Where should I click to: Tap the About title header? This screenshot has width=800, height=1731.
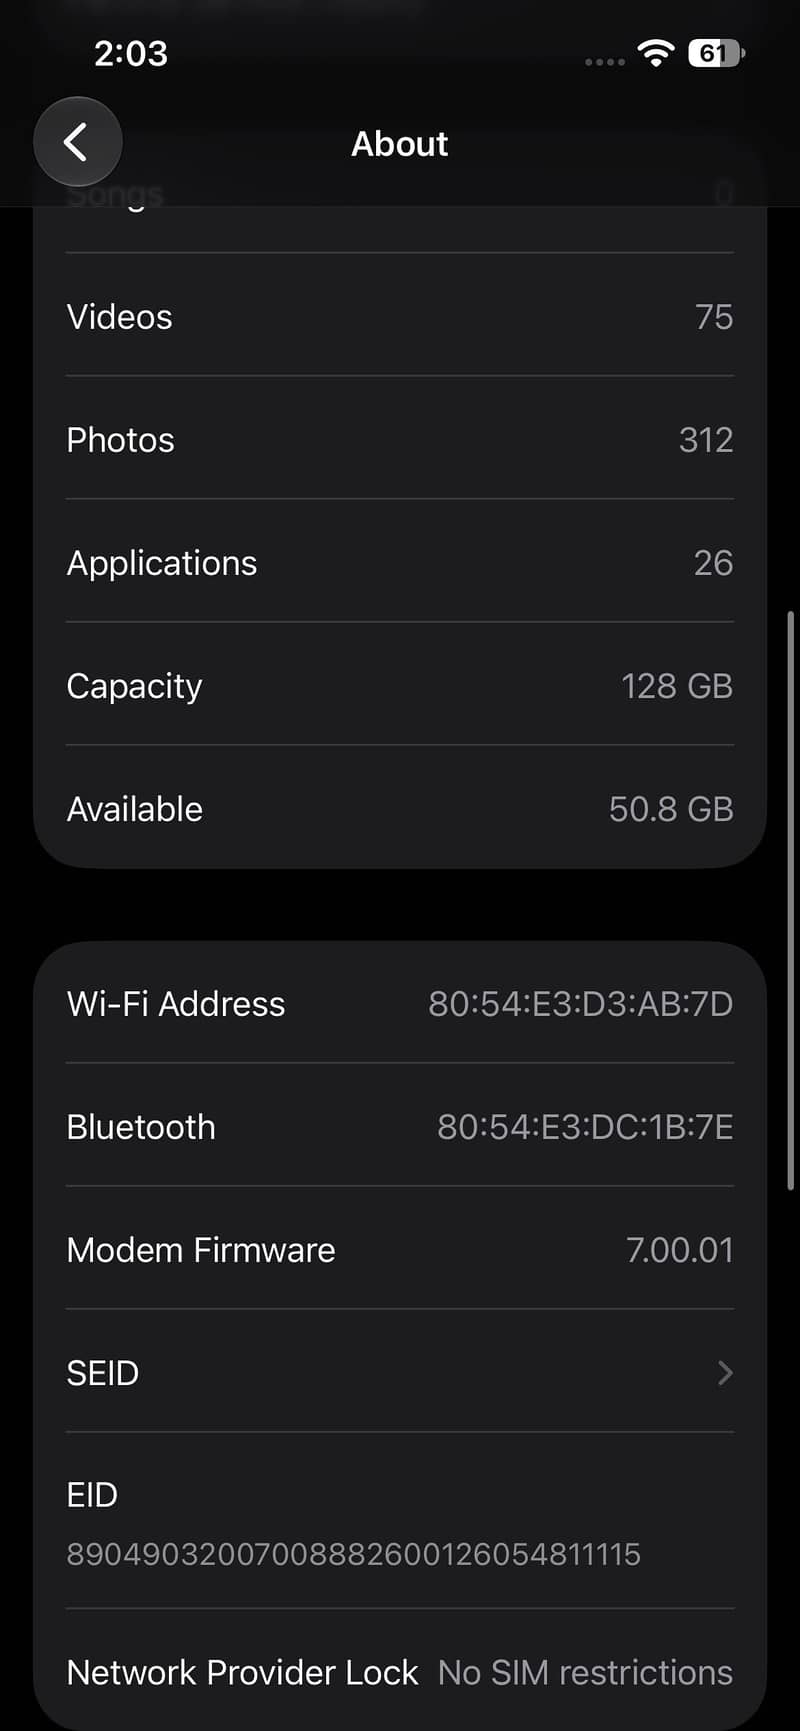pyautogui.click(x=400, y=144)
